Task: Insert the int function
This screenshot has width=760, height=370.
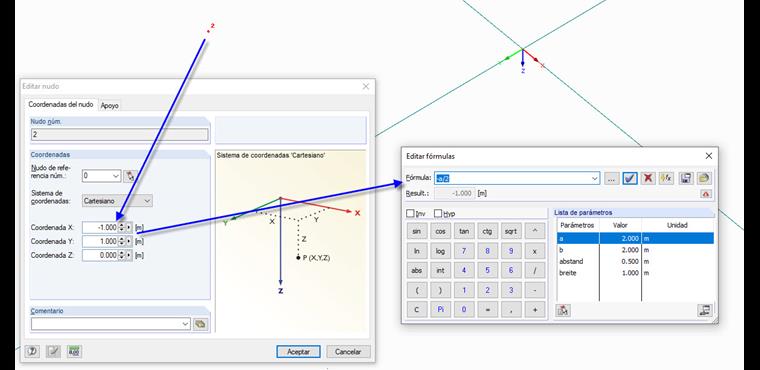Action: pos(440,271)
